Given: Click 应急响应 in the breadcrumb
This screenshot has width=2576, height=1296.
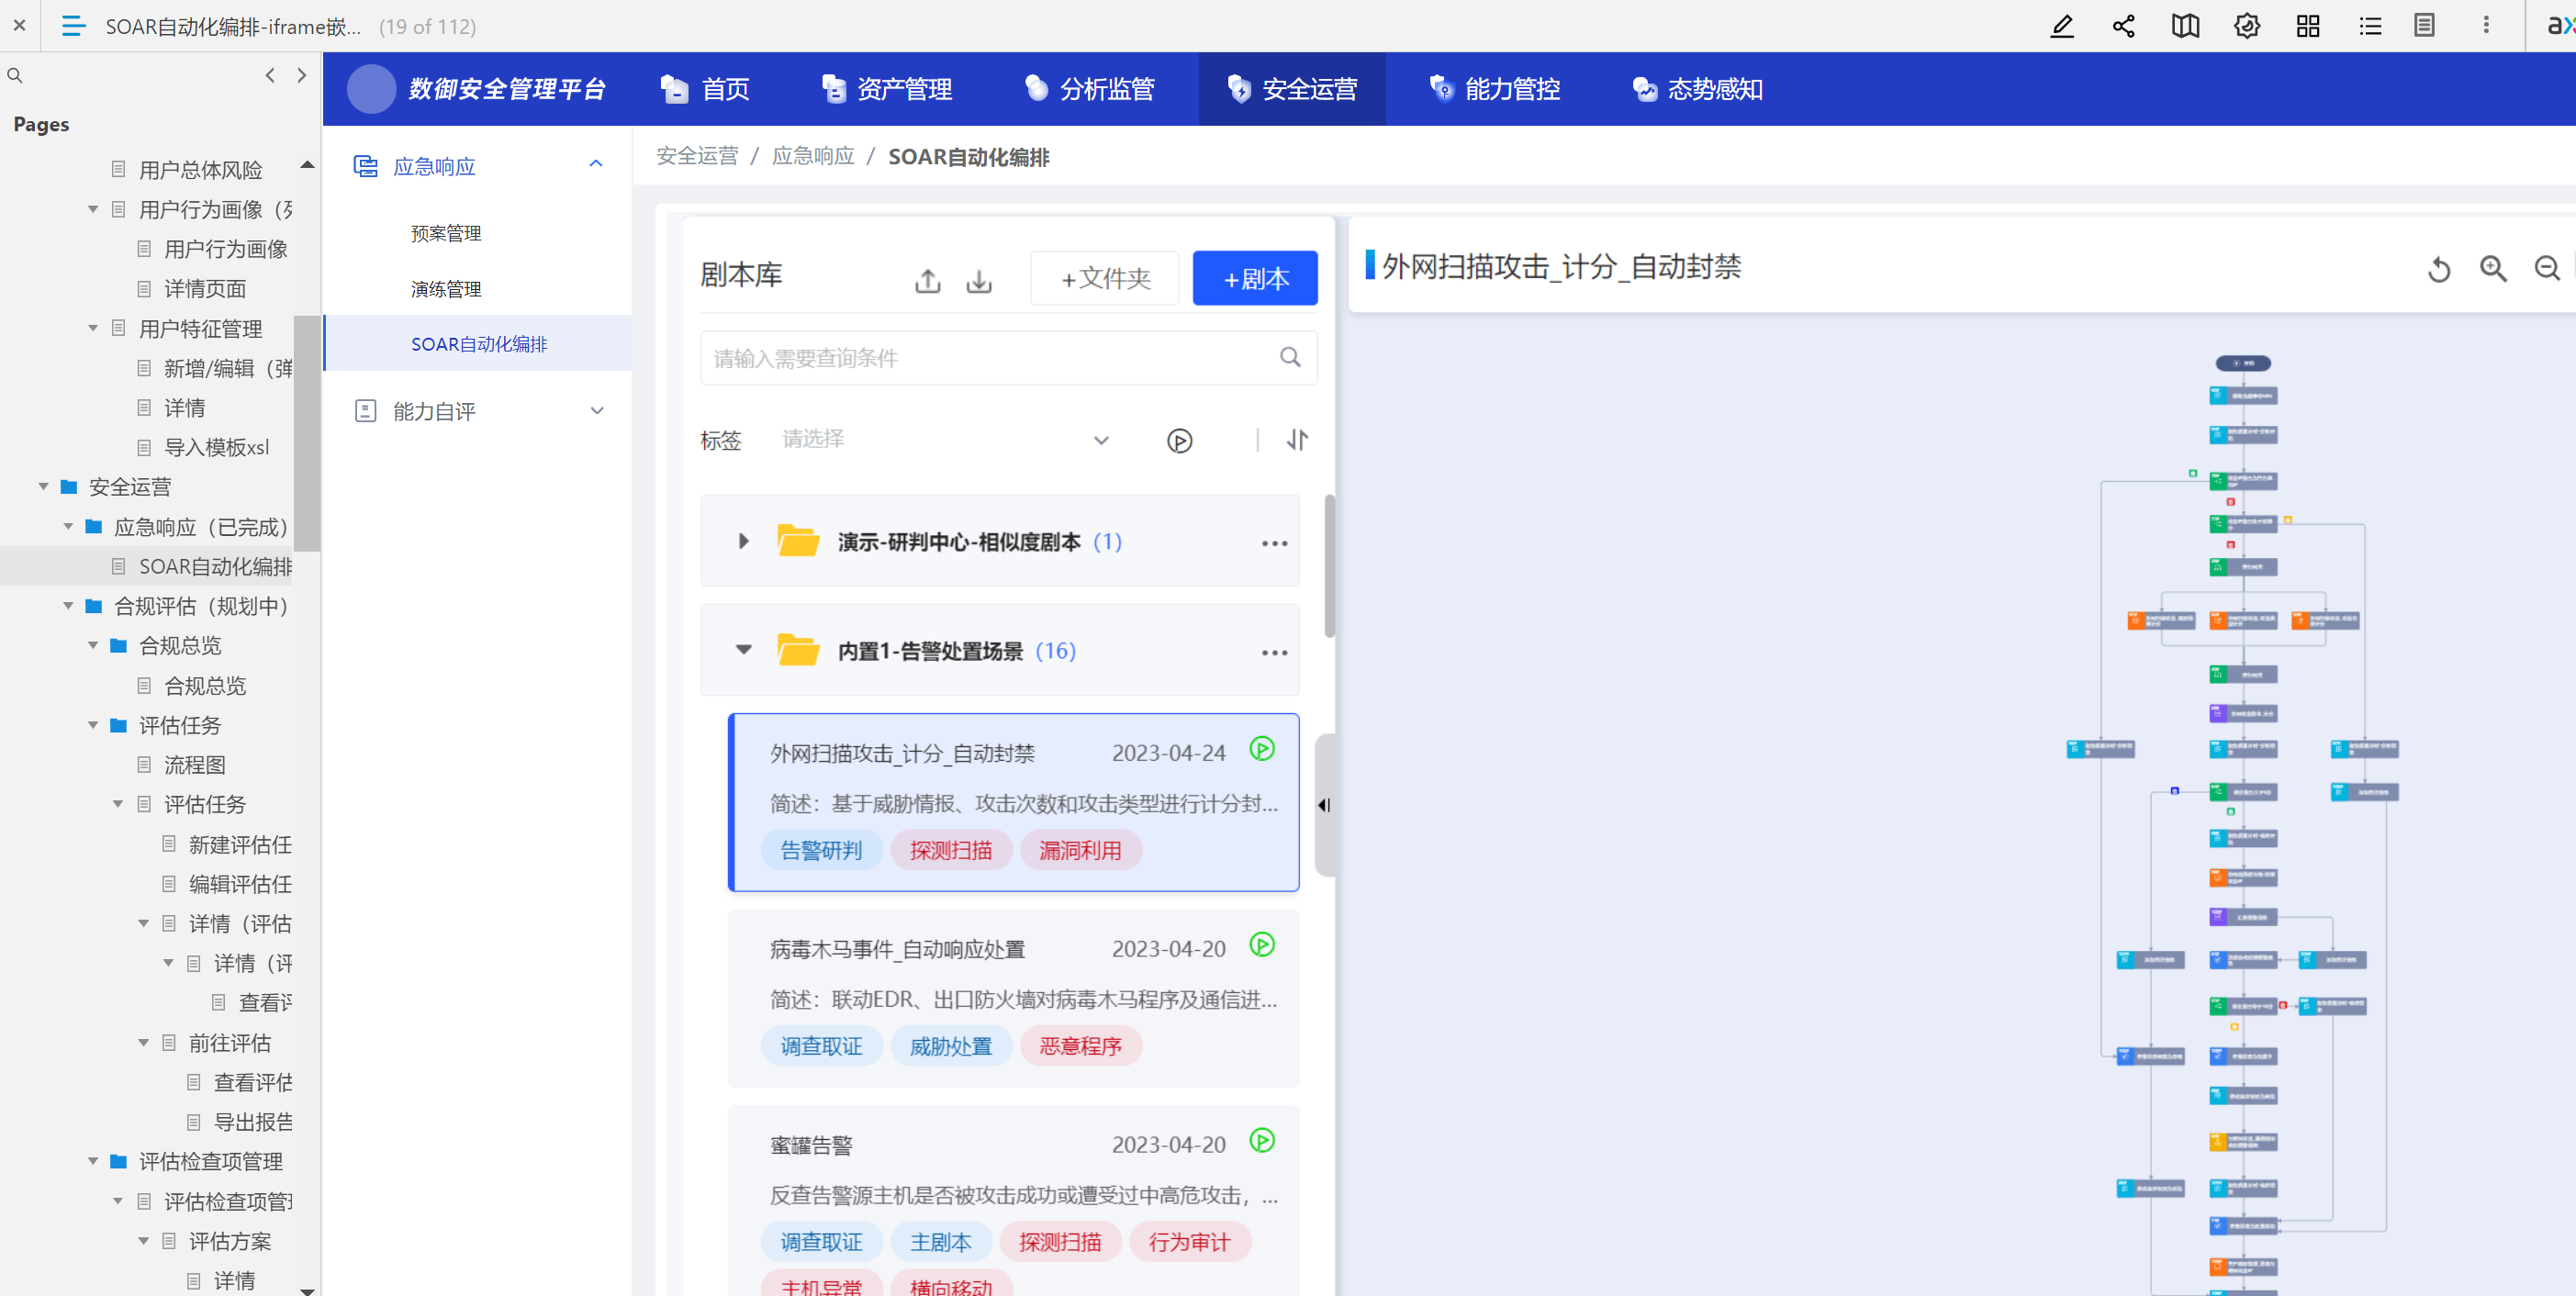Looking at the screenshot, I should click(x=813, y=156).
